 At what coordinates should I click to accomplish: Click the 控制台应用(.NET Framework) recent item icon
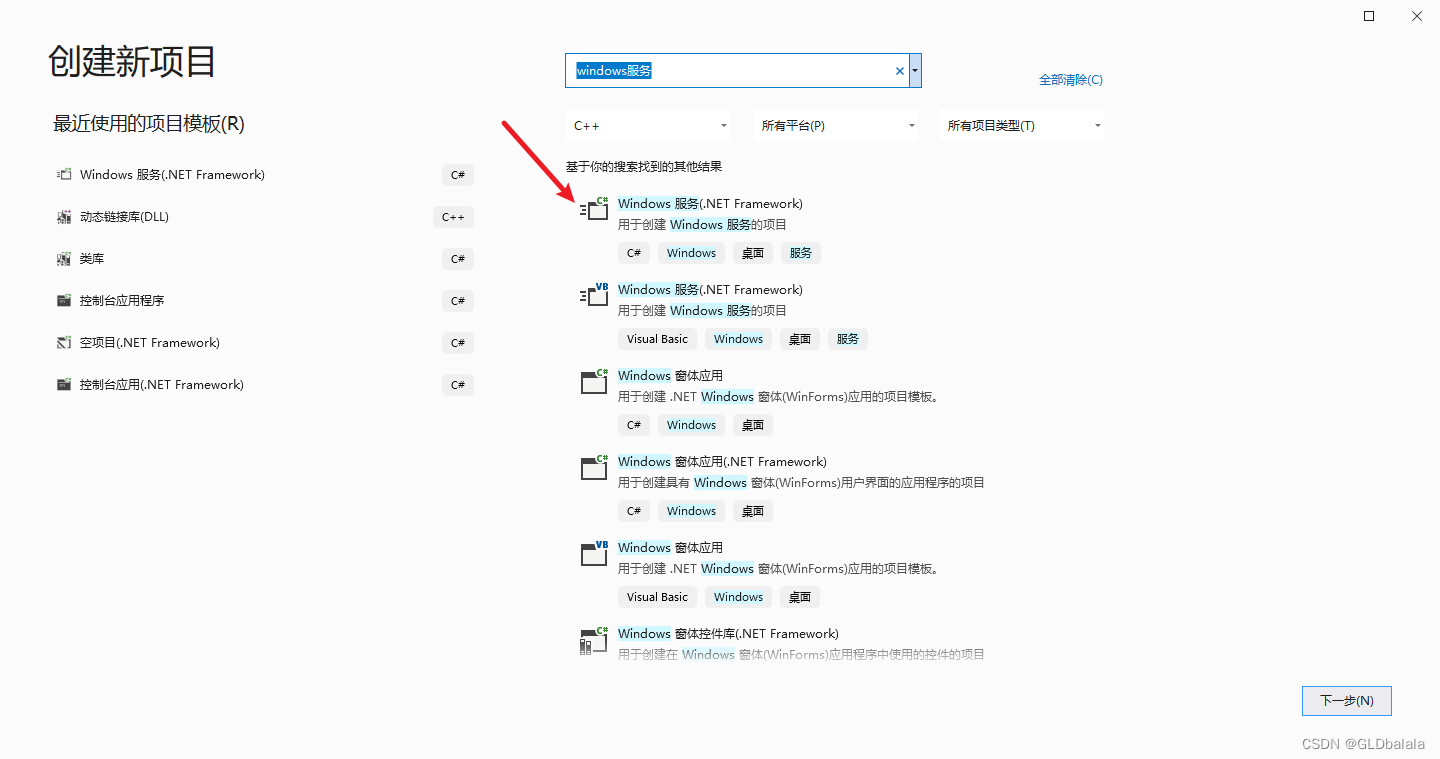(64, 385)
